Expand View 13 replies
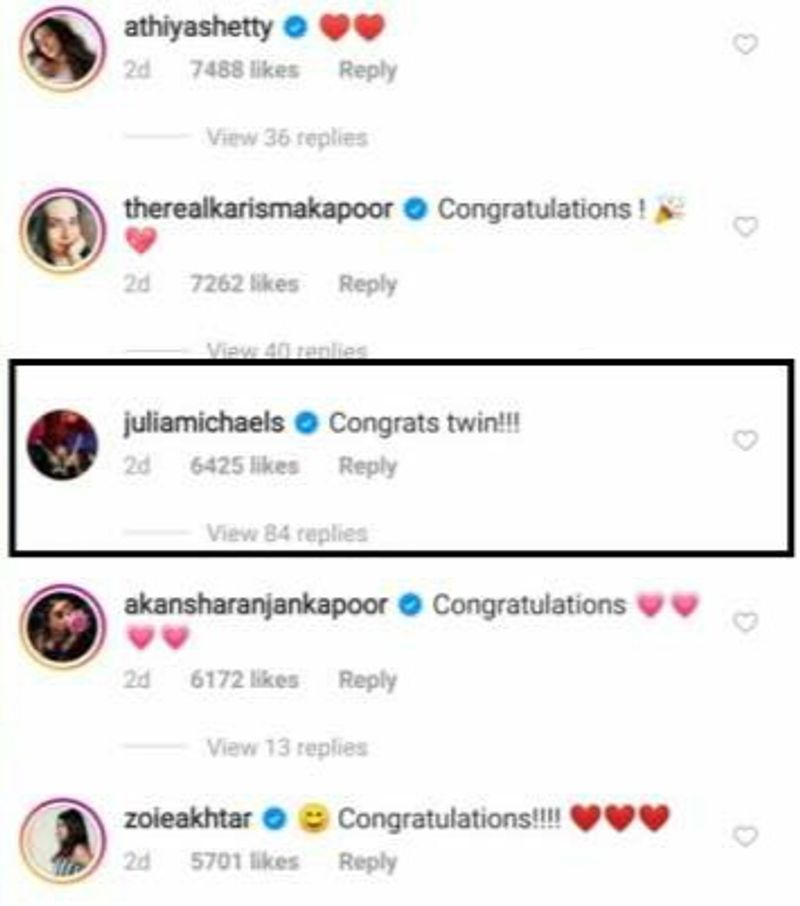The width and height of the screenshot is (800, 906). coord(287,747)
